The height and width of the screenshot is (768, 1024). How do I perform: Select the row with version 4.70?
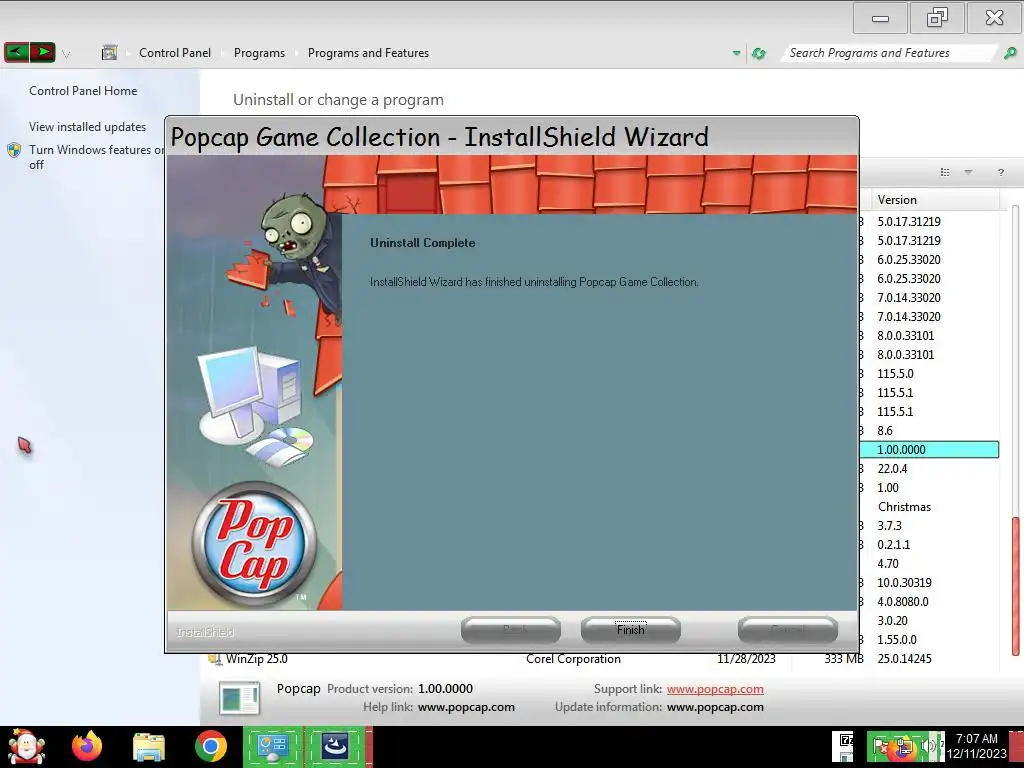tap(929, 564)
